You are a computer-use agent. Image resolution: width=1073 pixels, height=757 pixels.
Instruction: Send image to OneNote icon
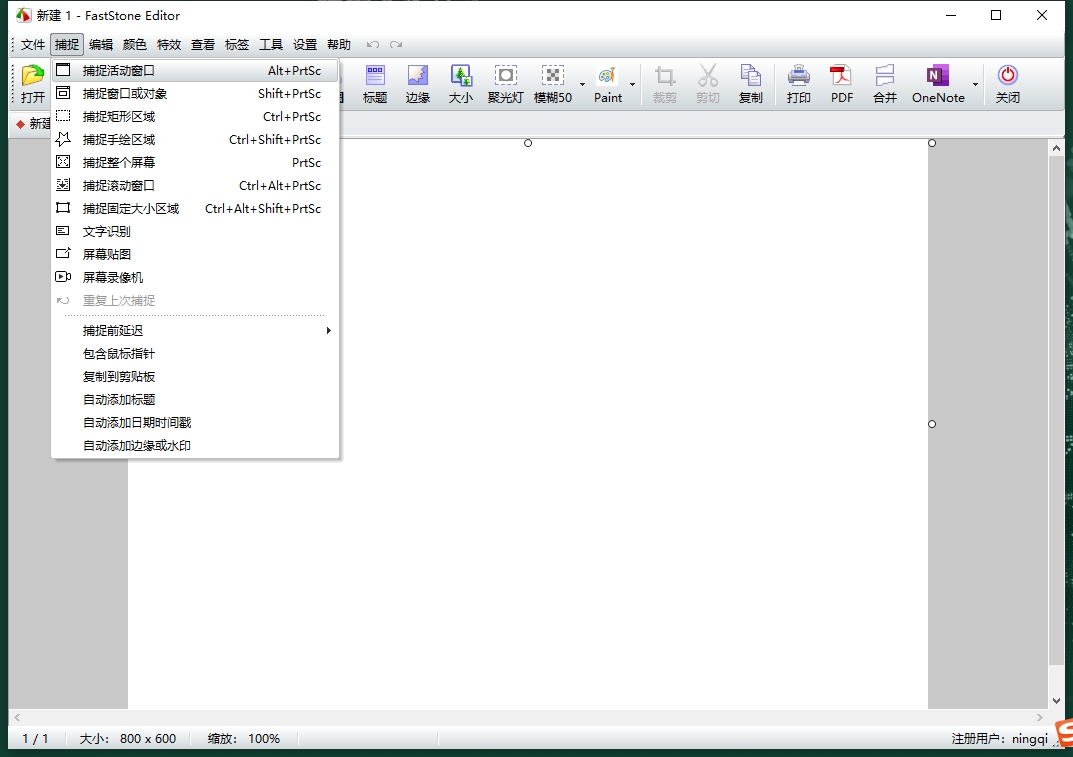[937, 84]
